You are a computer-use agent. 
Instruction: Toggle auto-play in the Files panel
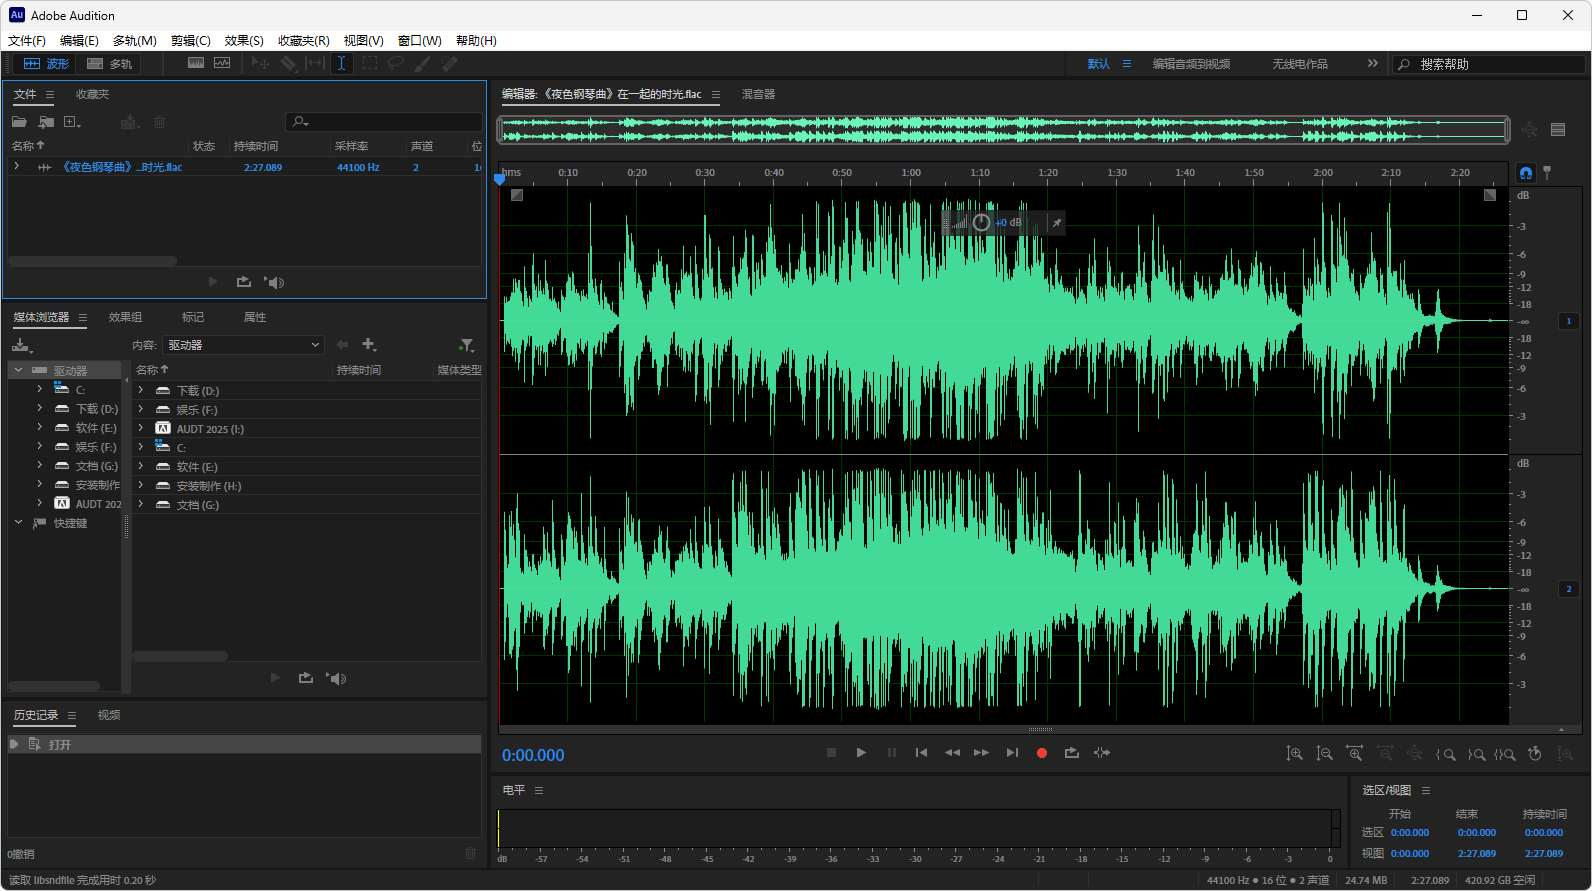point(274,283)
